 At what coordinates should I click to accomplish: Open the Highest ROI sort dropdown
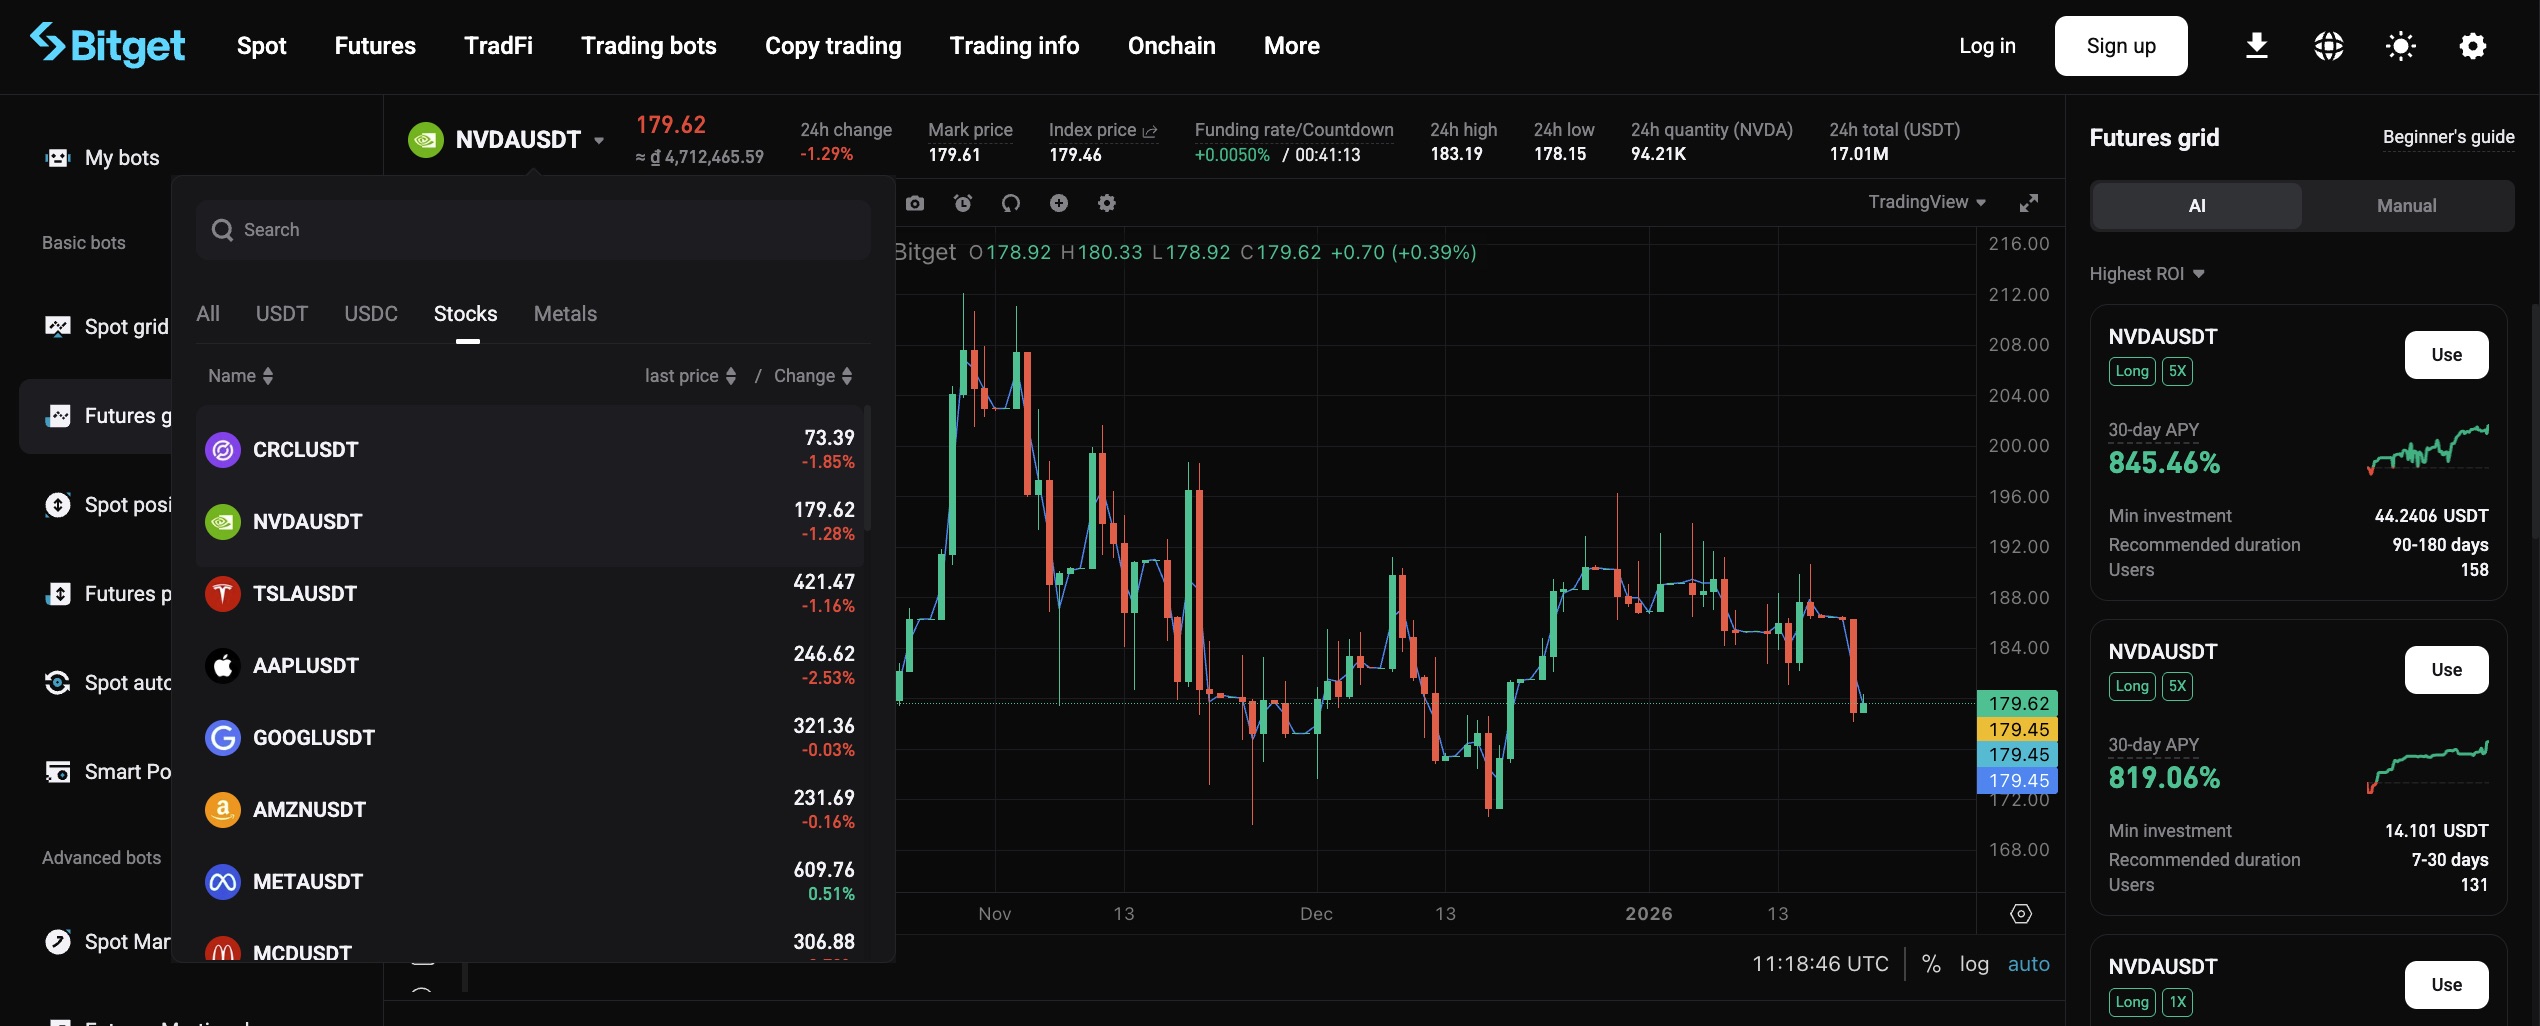pyautogui.click(x=2147, y=273)
